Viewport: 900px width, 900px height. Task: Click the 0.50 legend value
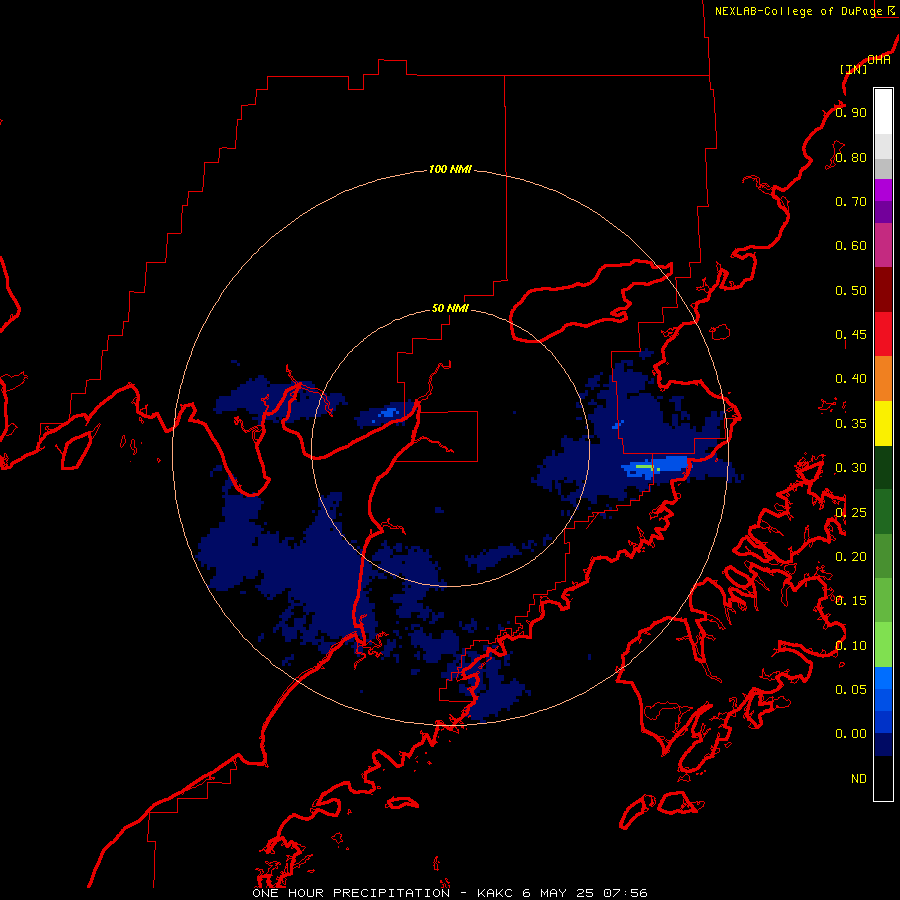point(851,290)
